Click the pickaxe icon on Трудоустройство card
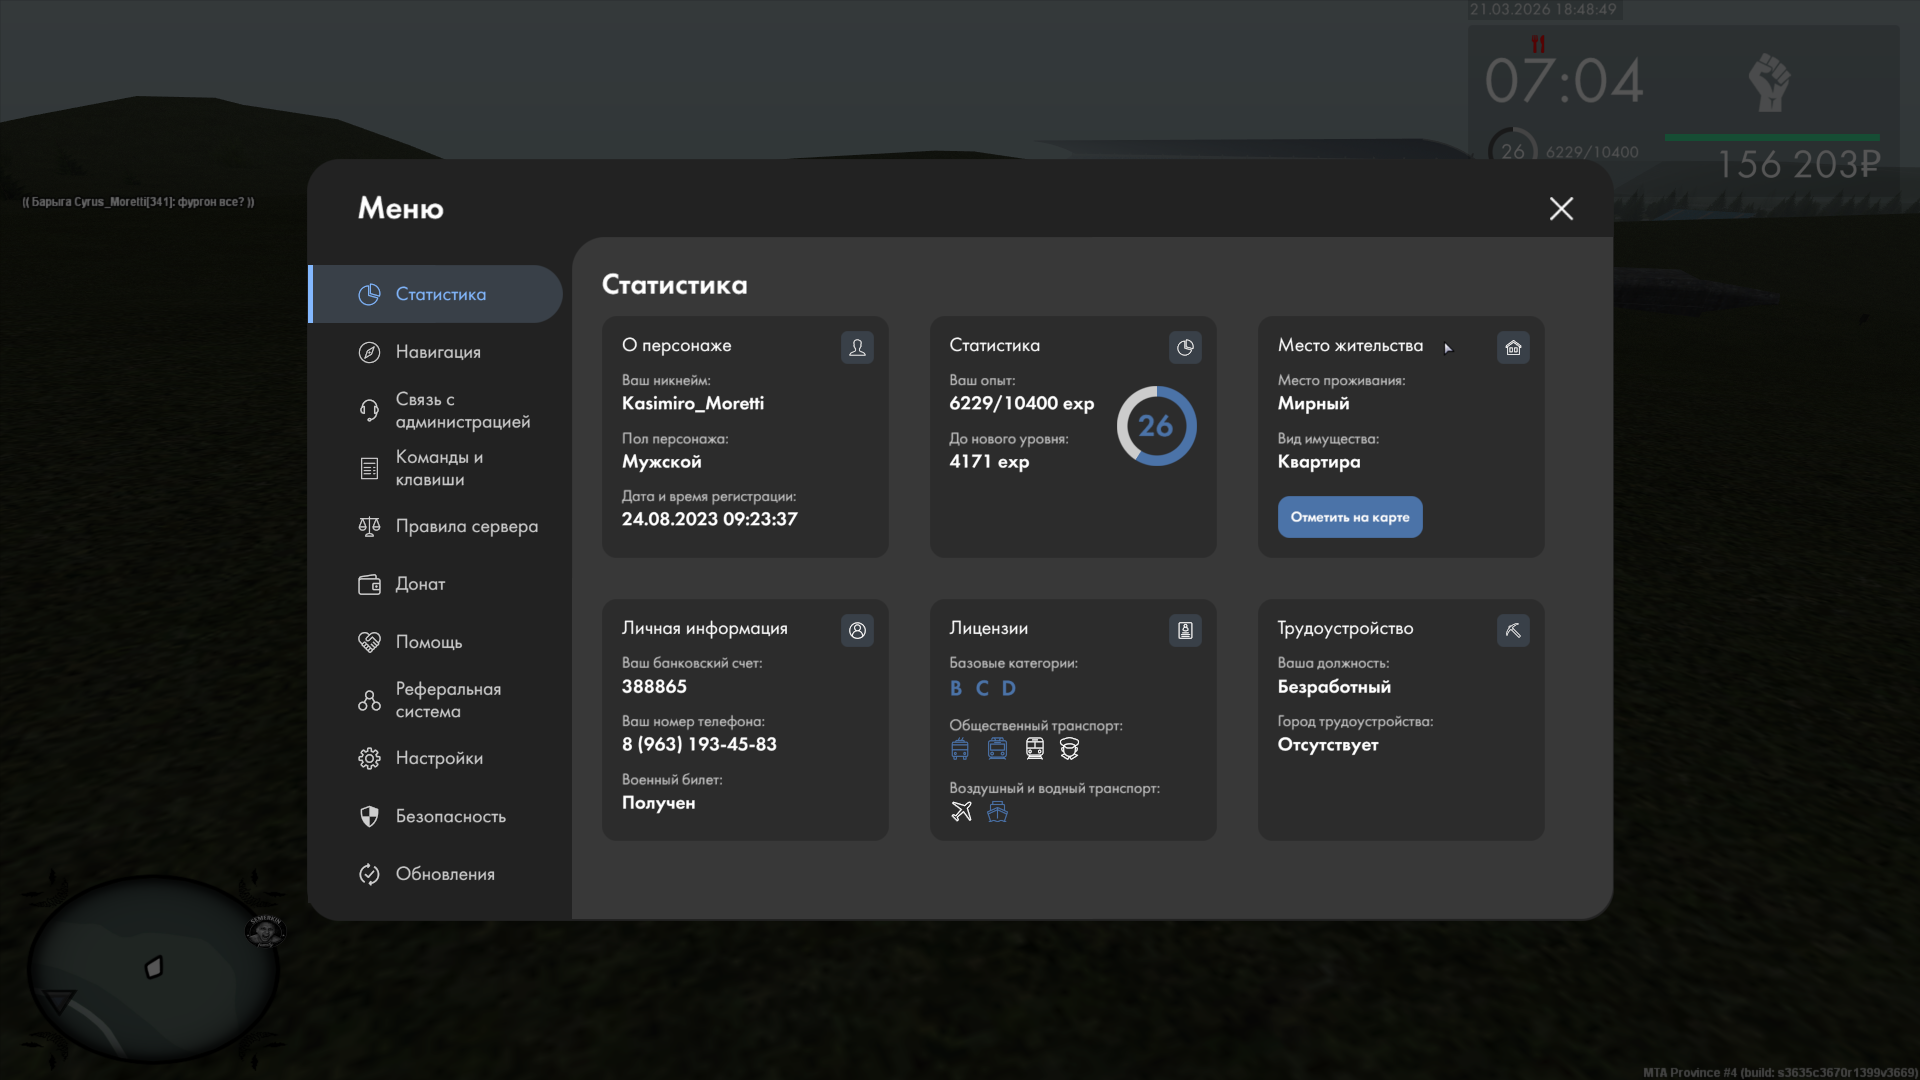The height and width of the screenshot is (1080, 1920). (1513, 630)
